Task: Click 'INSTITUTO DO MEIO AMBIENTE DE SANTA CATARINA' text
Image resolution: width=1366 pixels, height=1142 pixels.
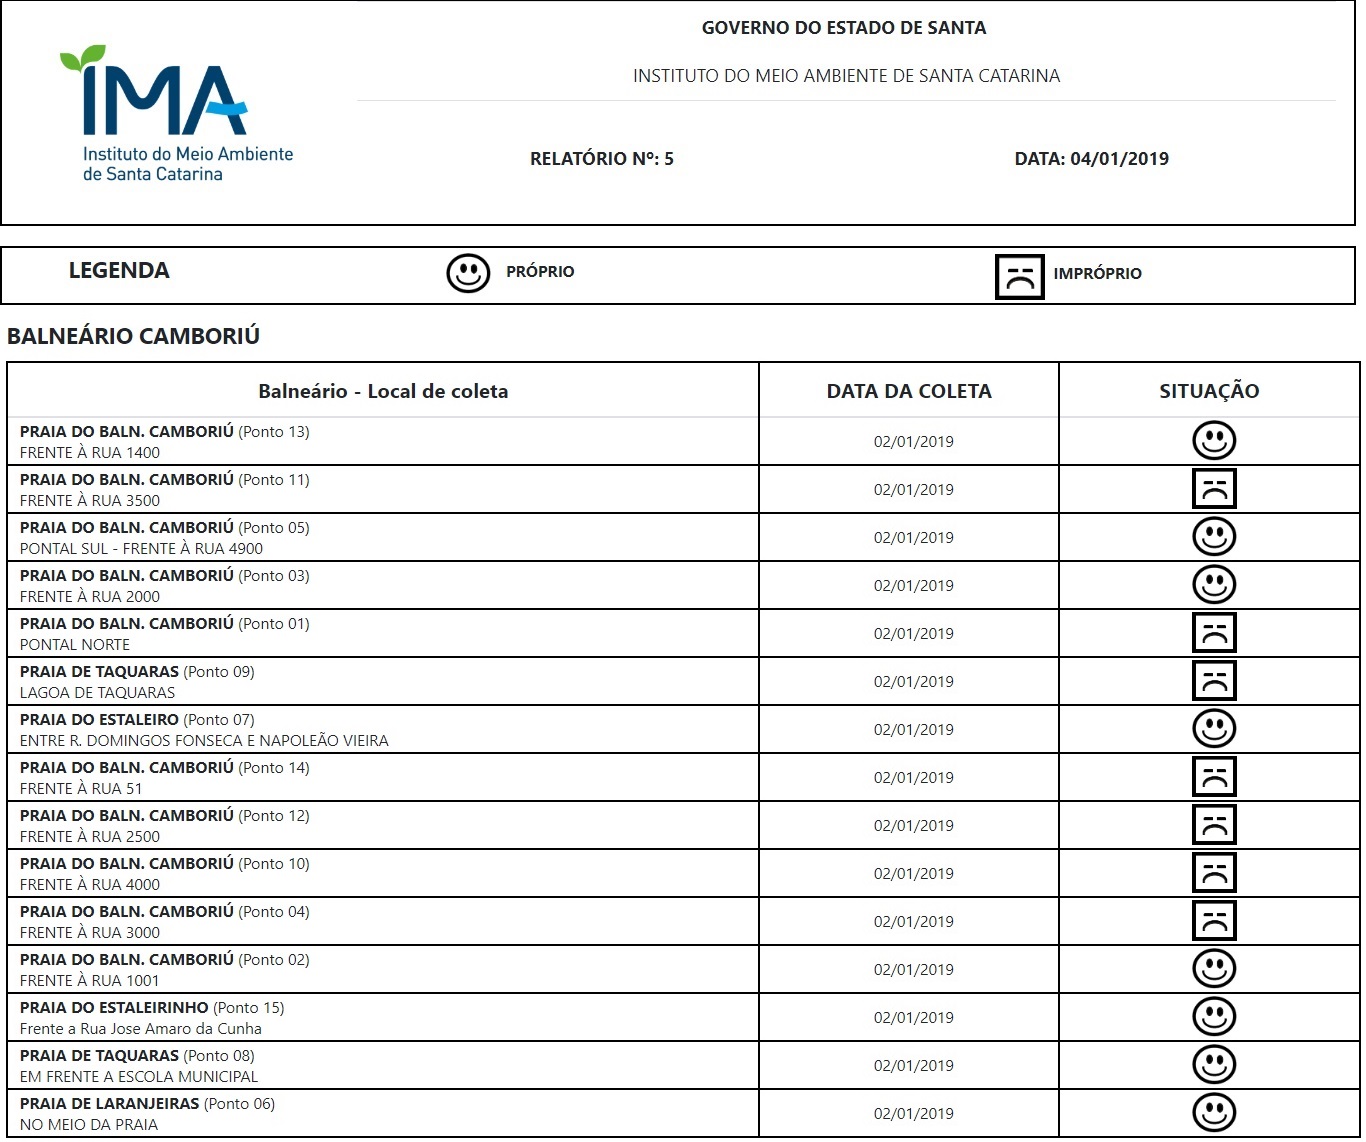Action: [846, 76]
